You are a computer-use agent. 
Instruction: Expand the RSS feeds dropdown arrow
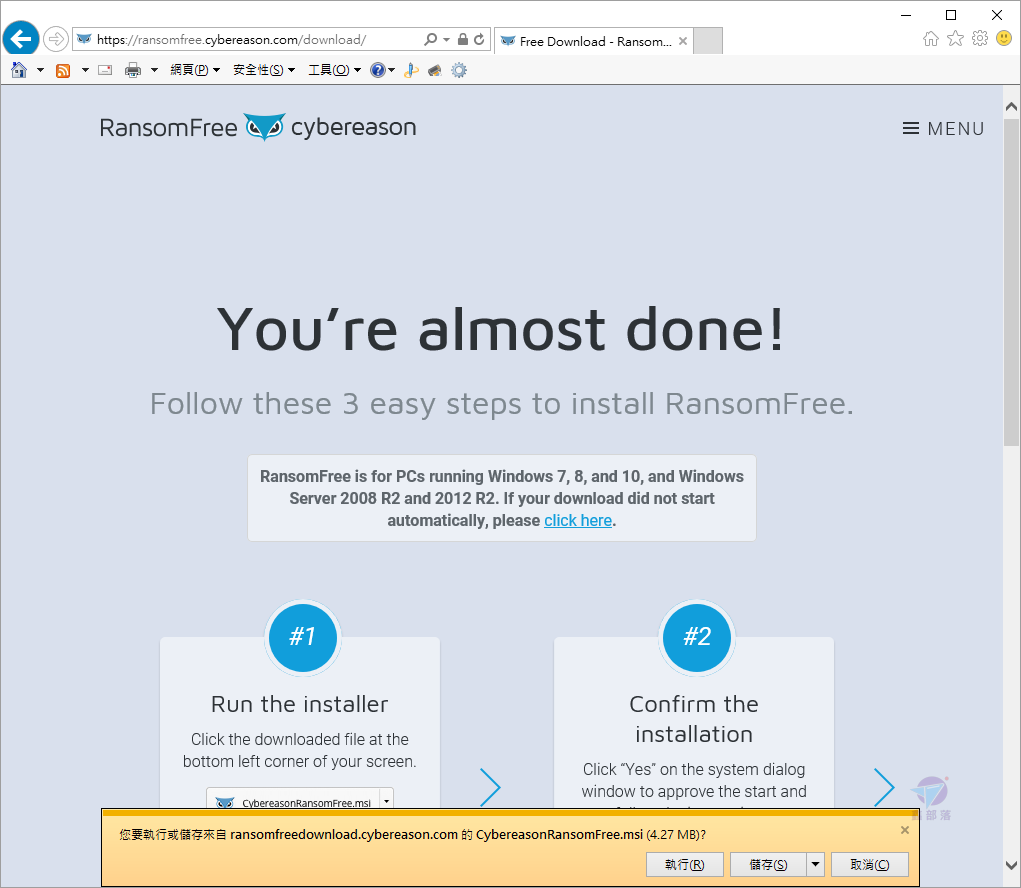point(85,70)
